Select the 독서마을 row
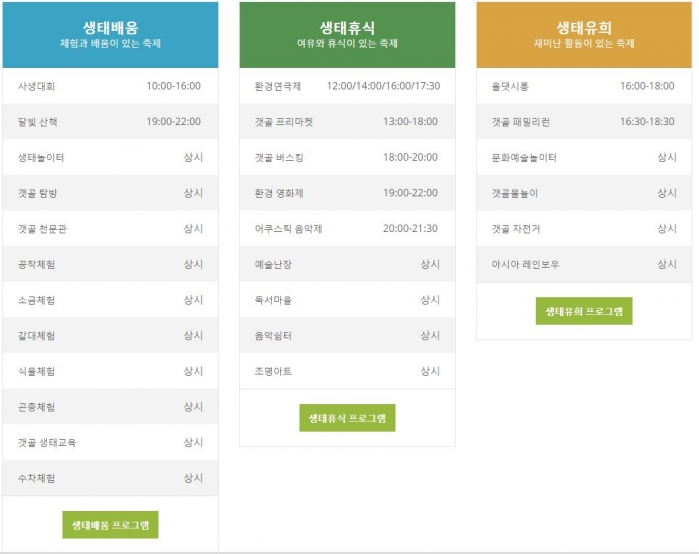Image resolution: width=699 pixels, height=554 pixels. click(347, 300)
